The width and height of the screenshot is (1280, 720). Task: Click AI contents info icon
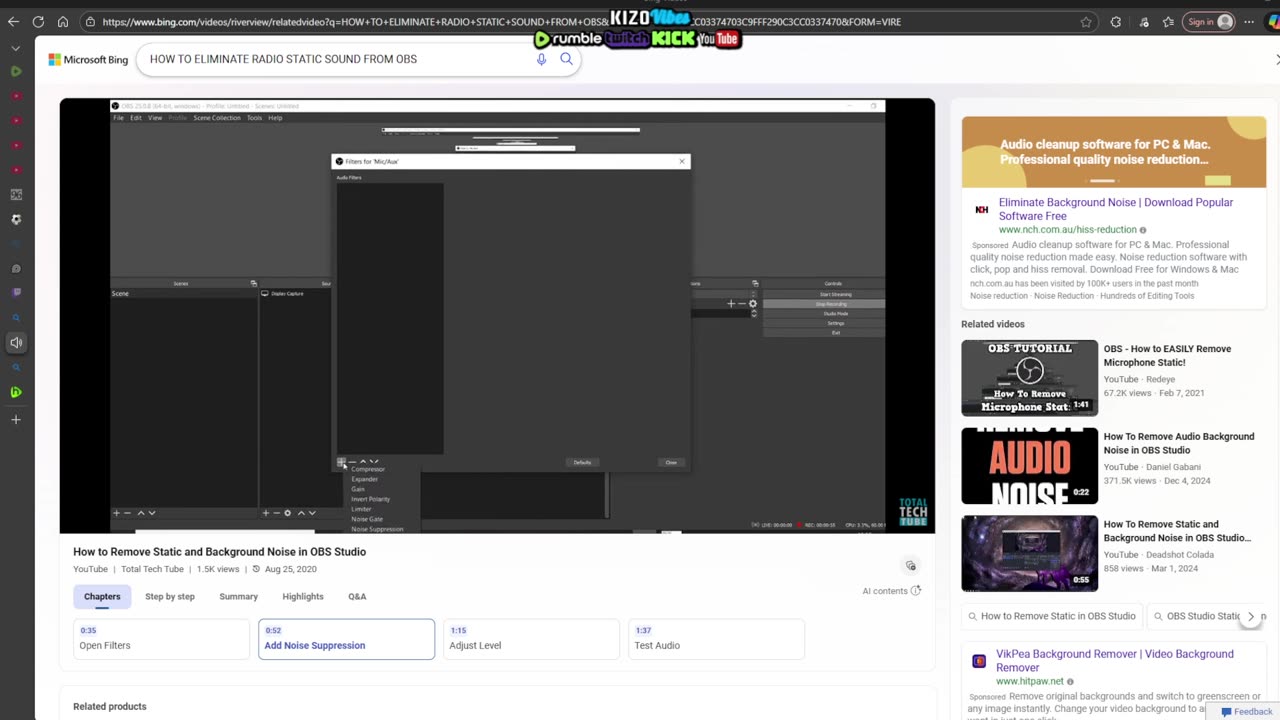coord(916,591)
